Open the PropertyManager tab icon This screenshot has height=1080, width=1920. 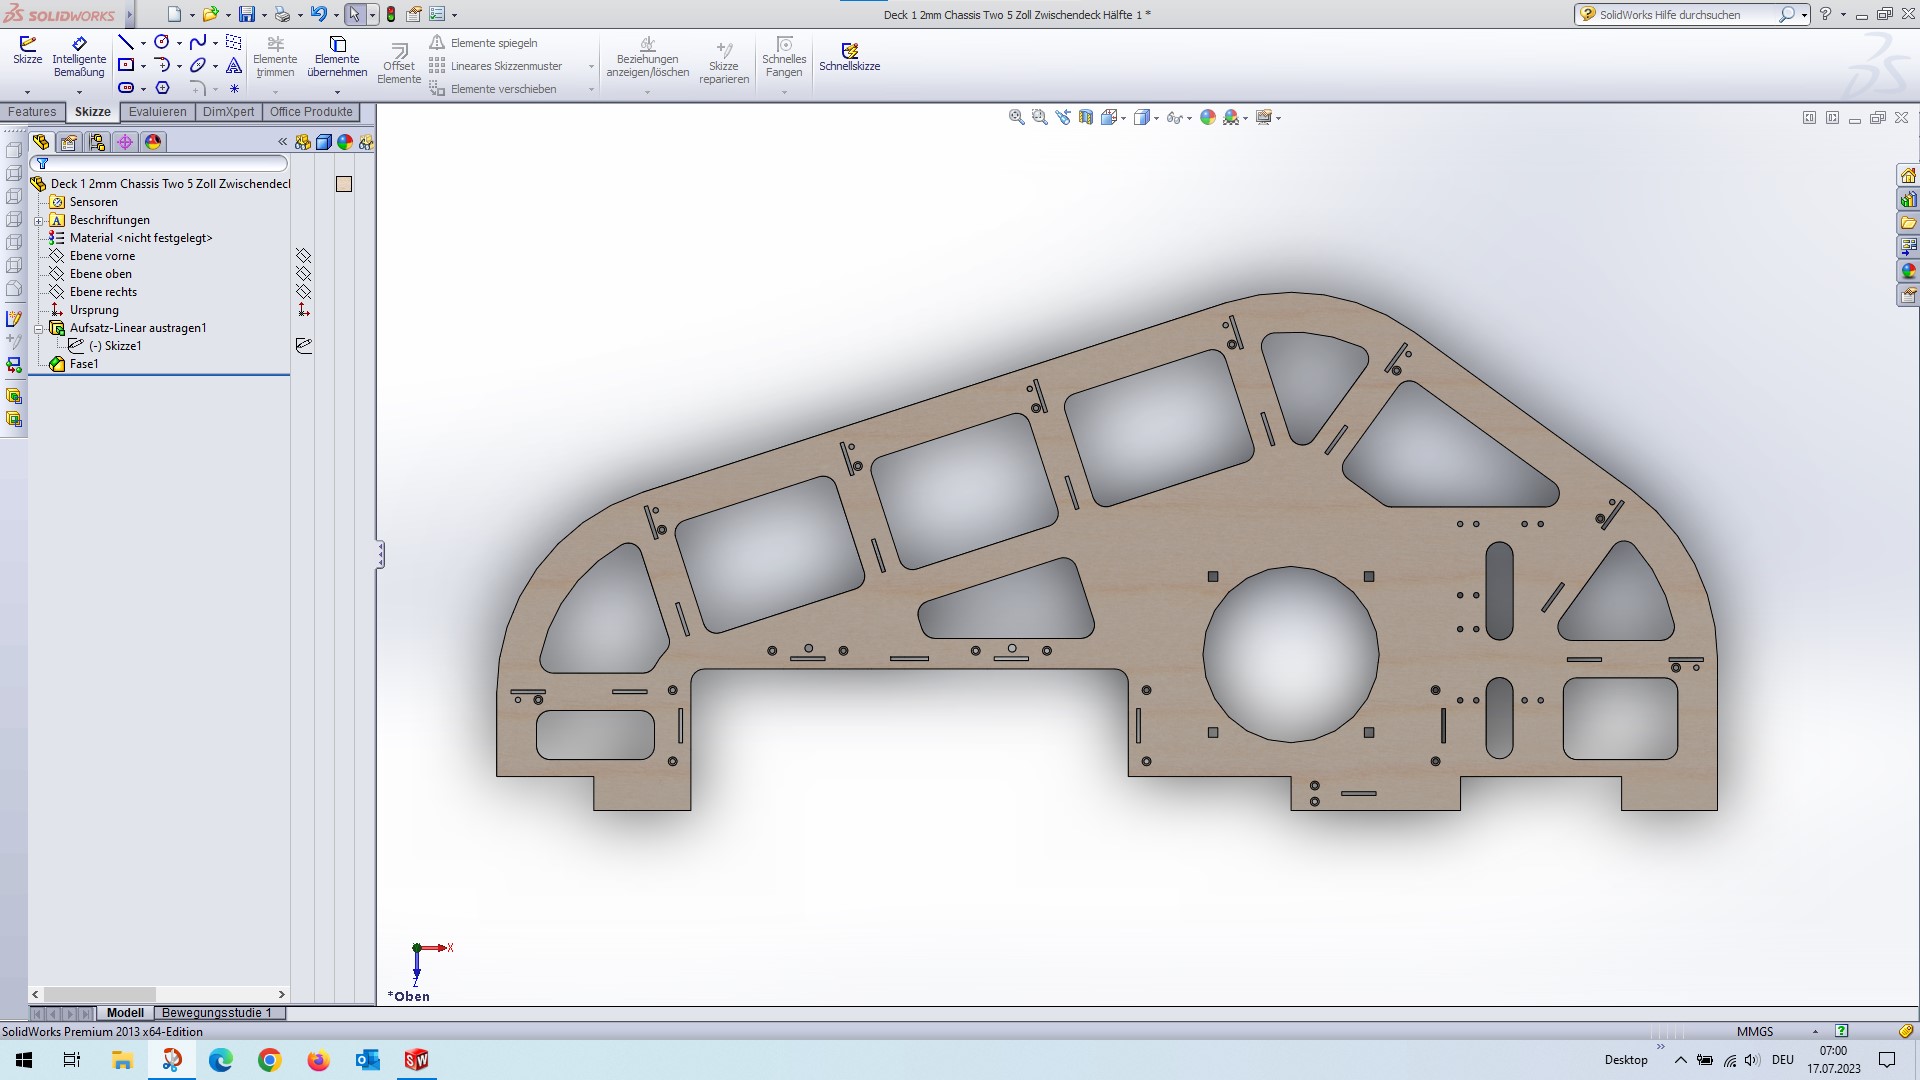pyautogui.click(x=69, y=142)
